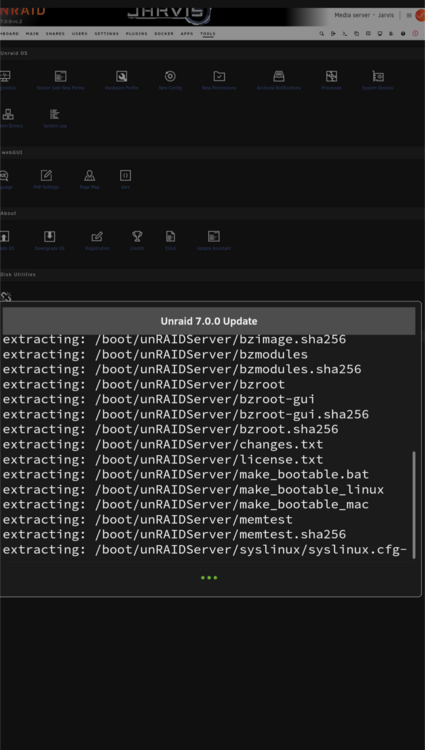Click the make_bootable_linux log line
425x750 pixels.
coord(194,489)
